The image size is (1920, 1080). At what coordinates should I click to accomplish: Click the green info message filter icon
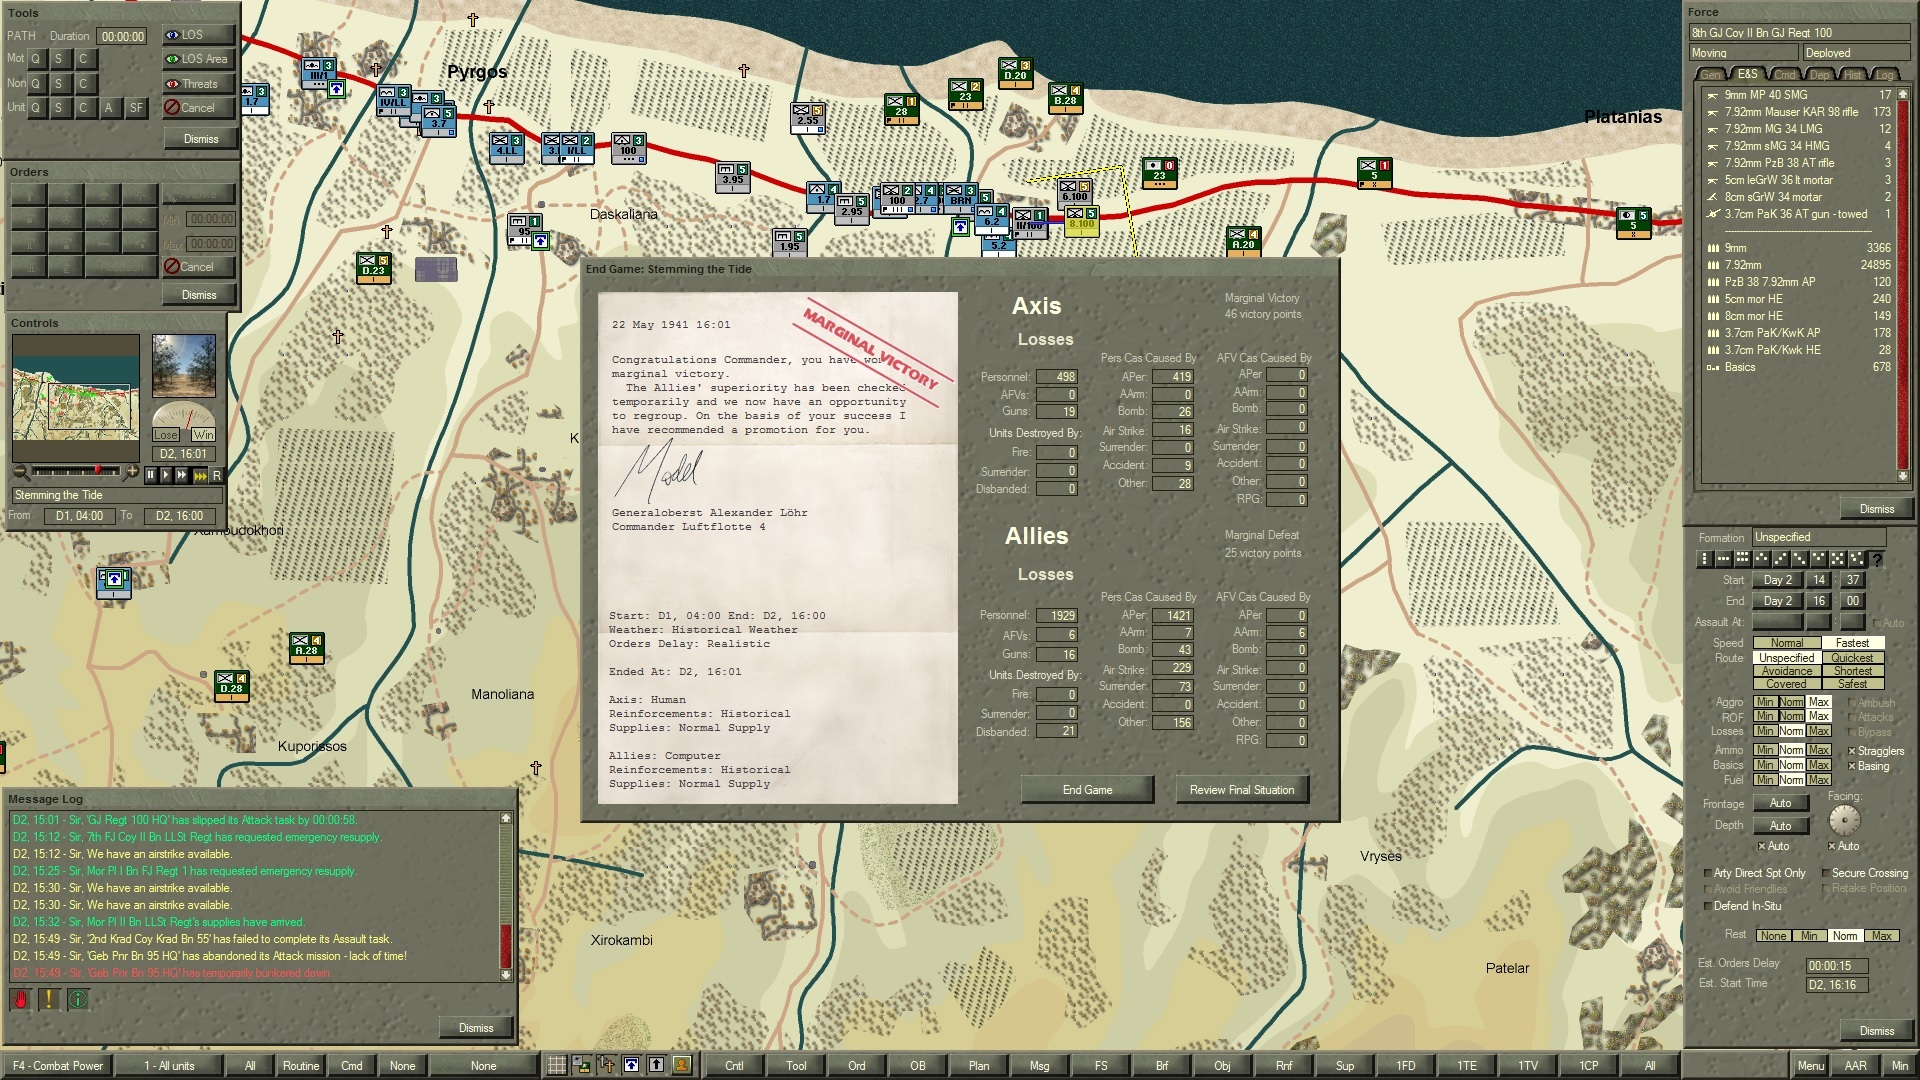78,998
